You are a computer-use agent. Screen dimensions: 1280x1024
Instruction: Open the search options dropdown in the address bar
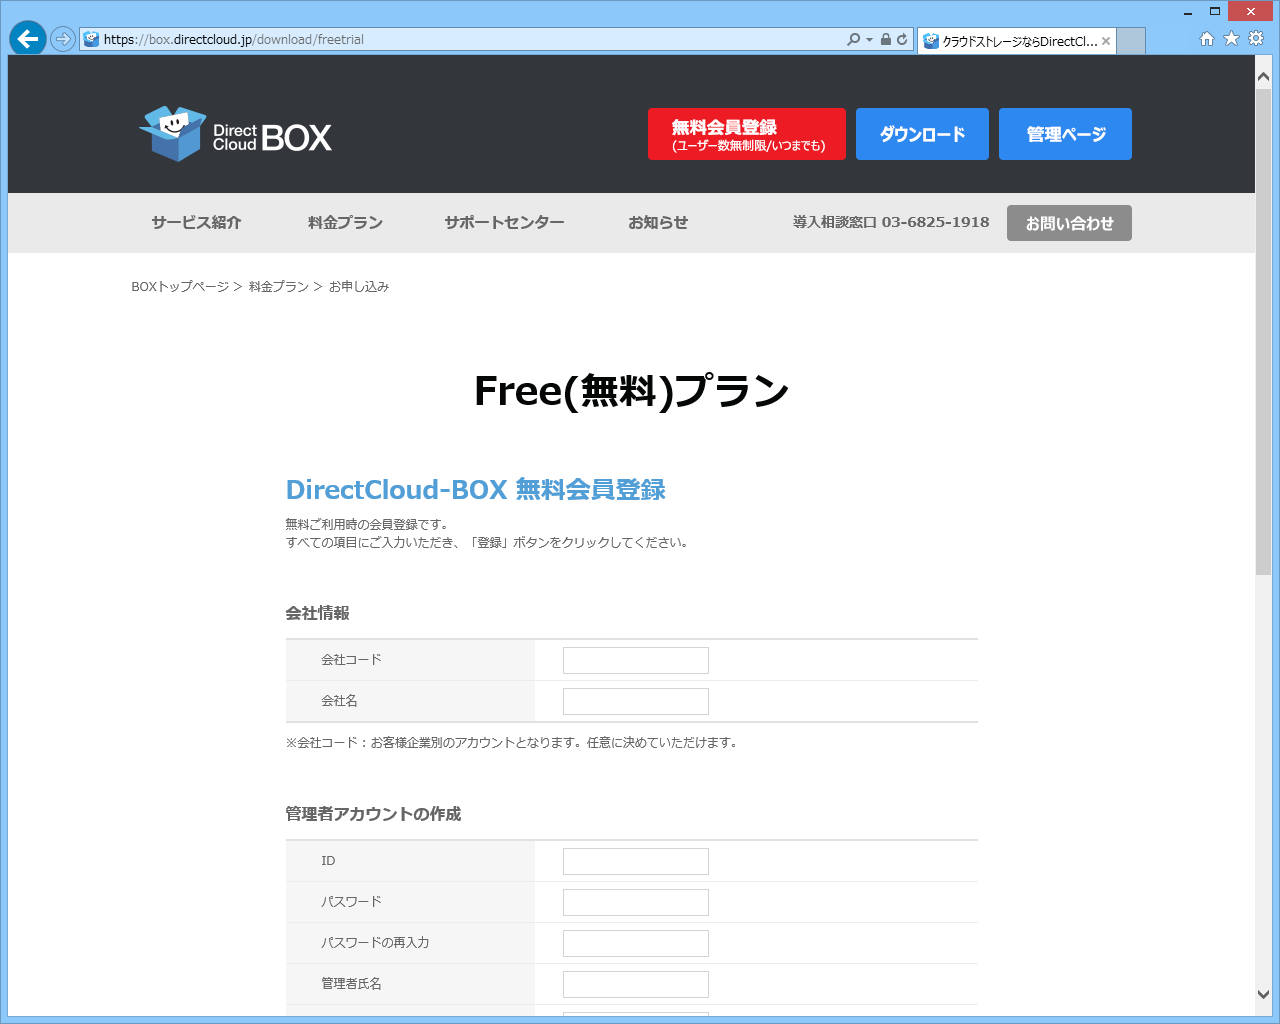(867, 40)
